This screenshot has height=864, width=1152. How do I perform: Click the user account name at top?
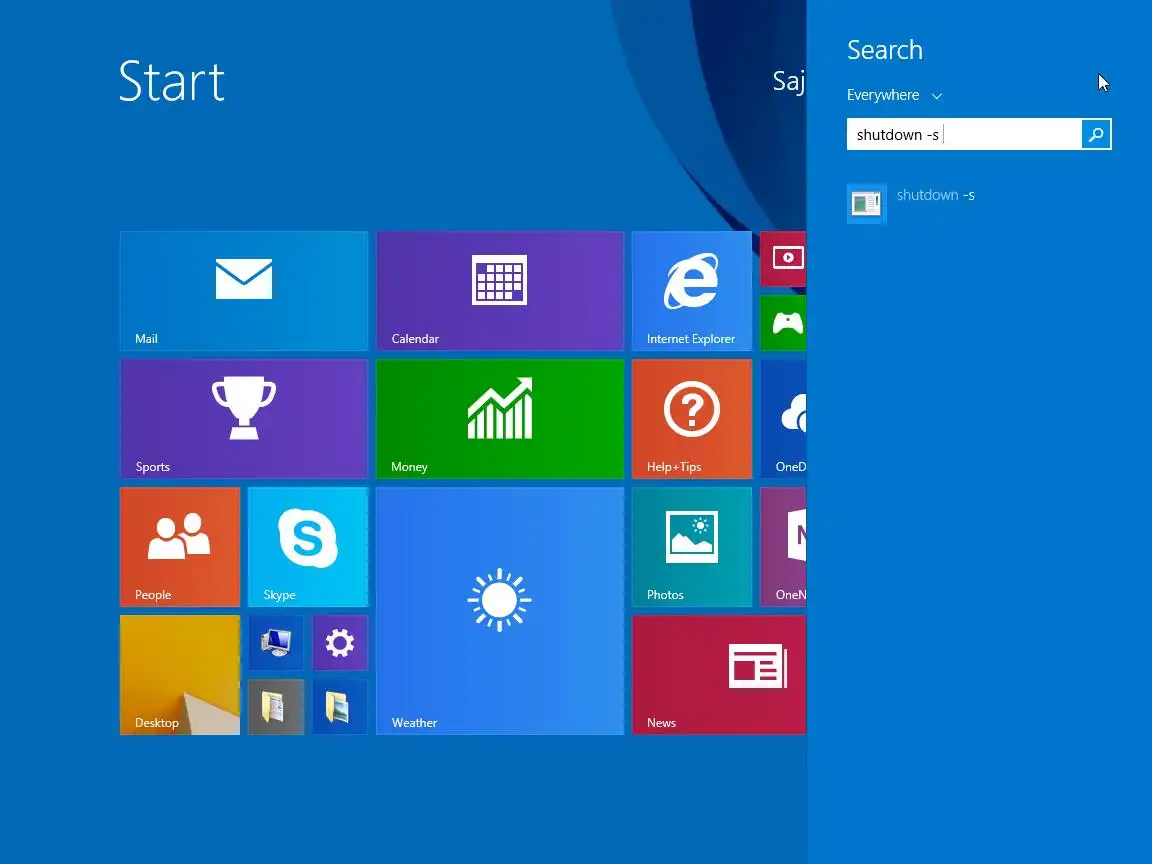tap(789, 80)
